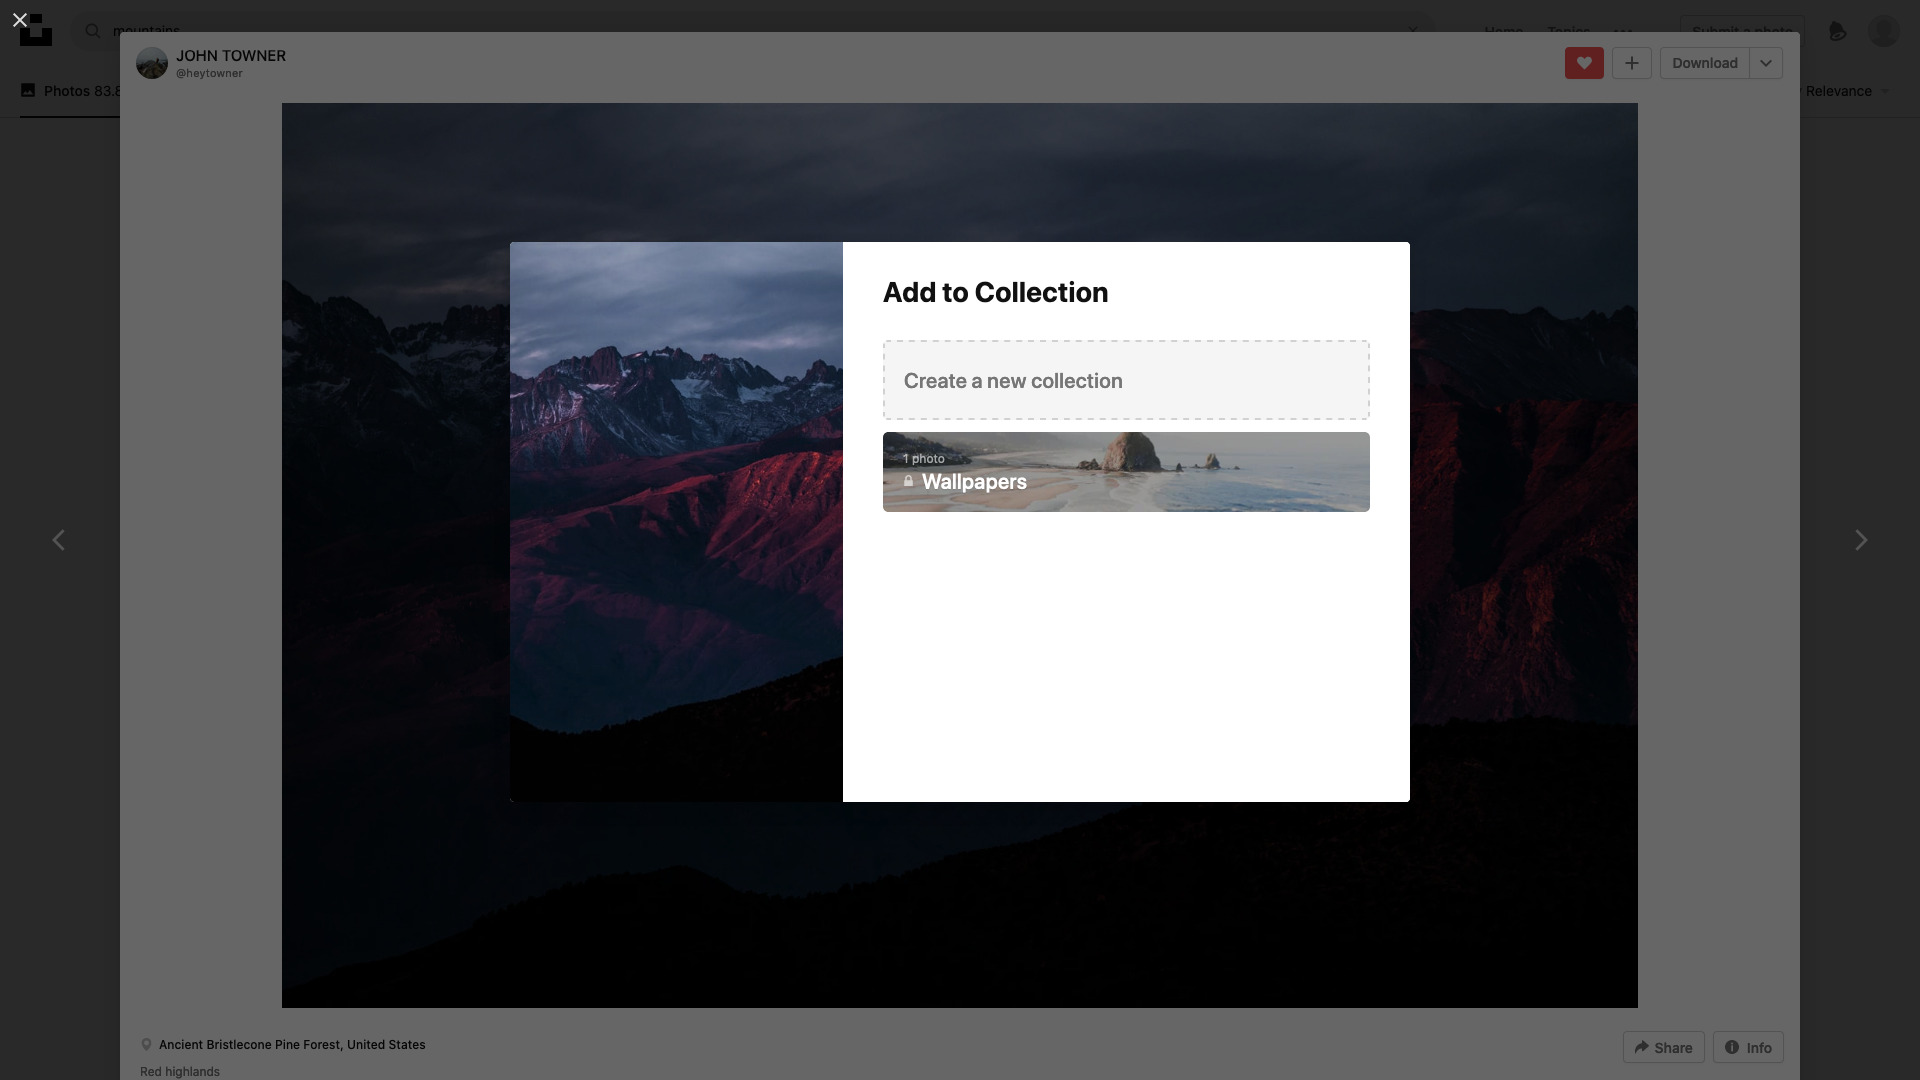Click the Download button
This screenshot has width=1920, height=1080.
click(1704, 63)
